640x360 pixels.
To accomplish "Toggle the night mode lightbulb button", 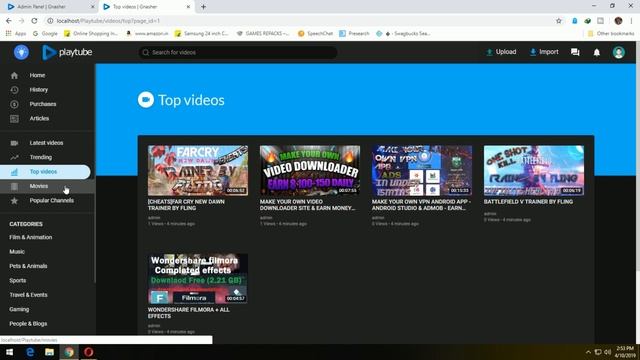I will click(21, 52).
